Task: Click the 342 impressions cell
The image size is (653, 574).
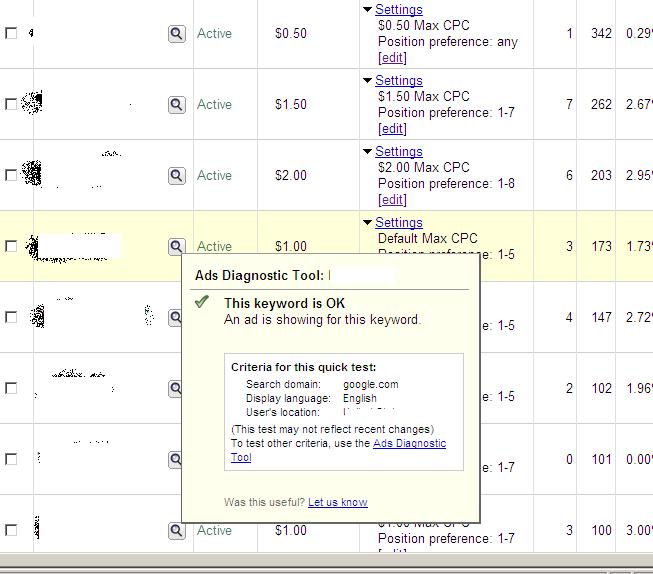Action: click(601, 33)
